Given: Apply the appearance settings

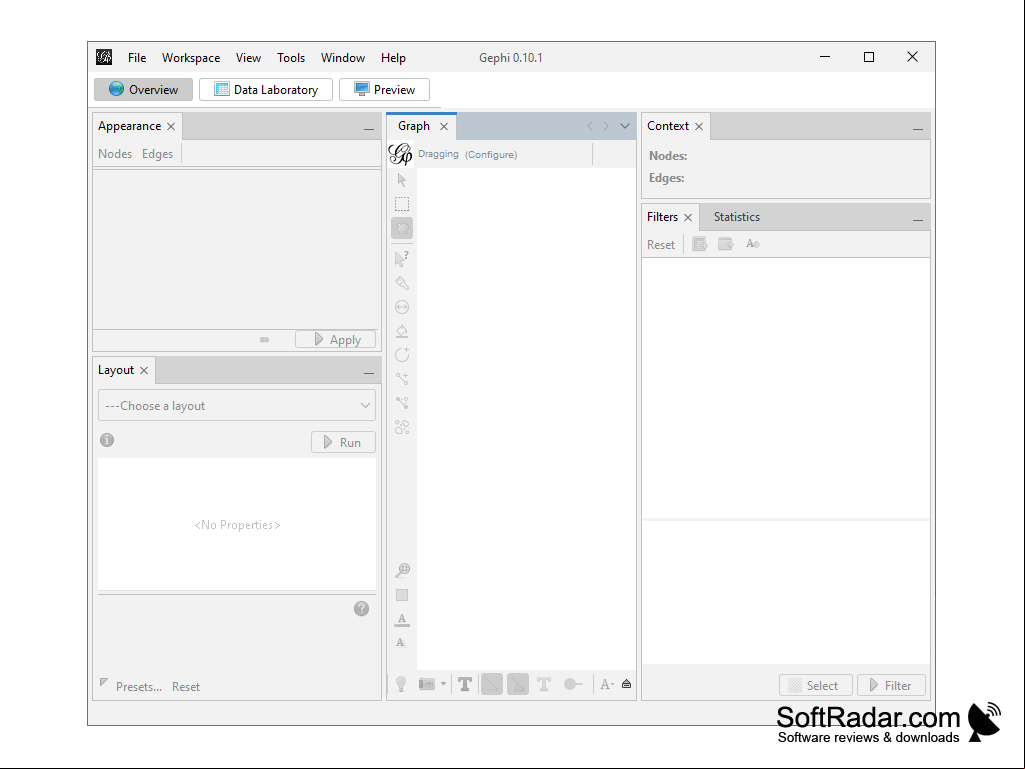Looking at the screenshot, I should point(335,339).
